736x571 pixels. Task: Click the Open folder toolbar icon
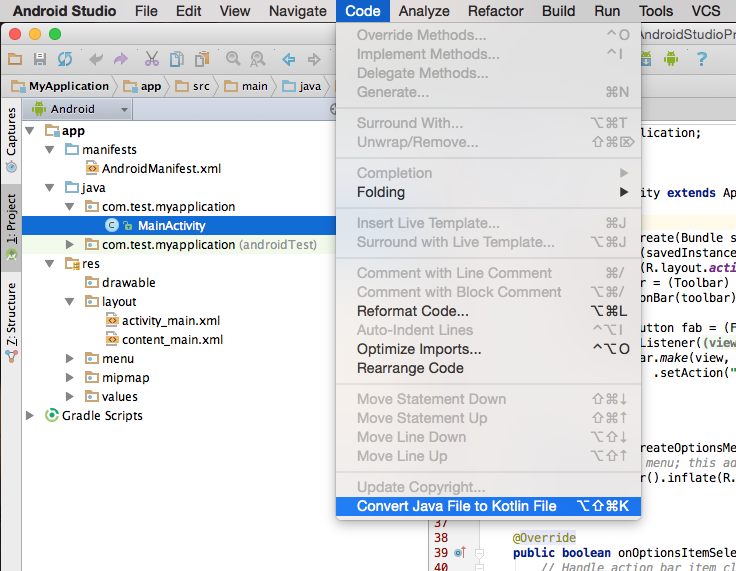coord(15,59)
